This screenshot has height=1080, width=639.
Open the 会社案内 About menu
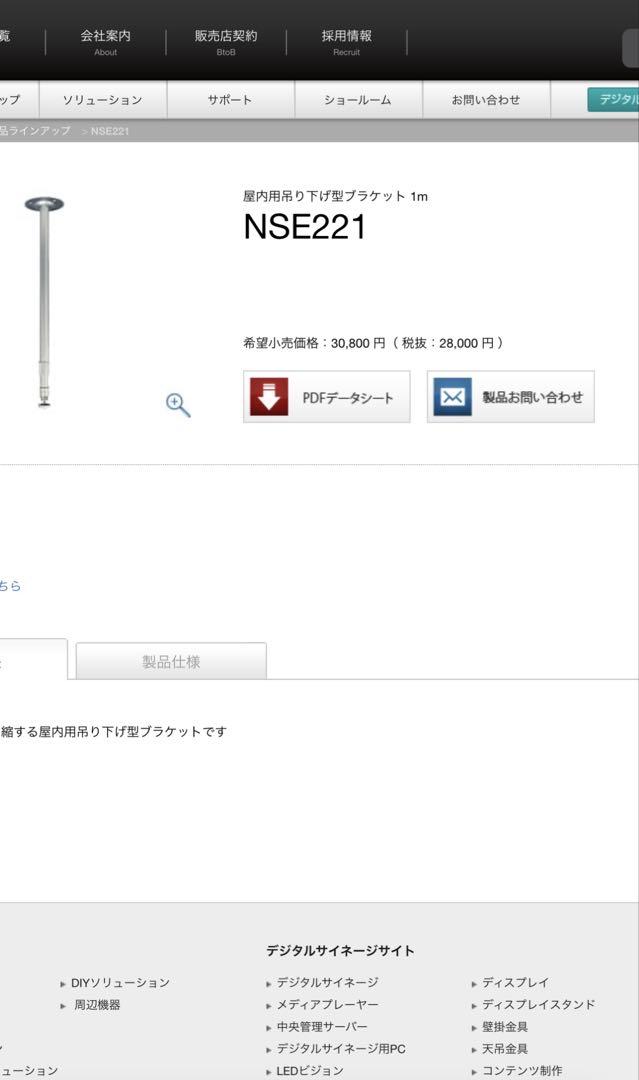[x=105, y=41]
